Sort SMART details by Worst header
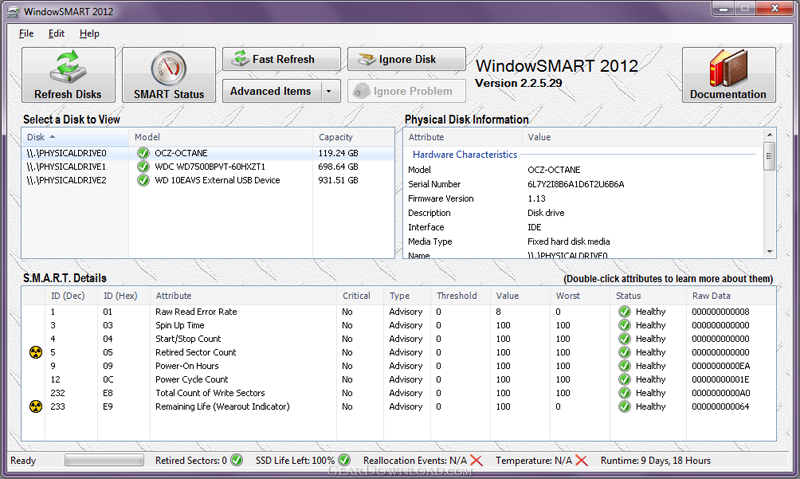Viewport: 800px width, 479px height. coord(580,296)
